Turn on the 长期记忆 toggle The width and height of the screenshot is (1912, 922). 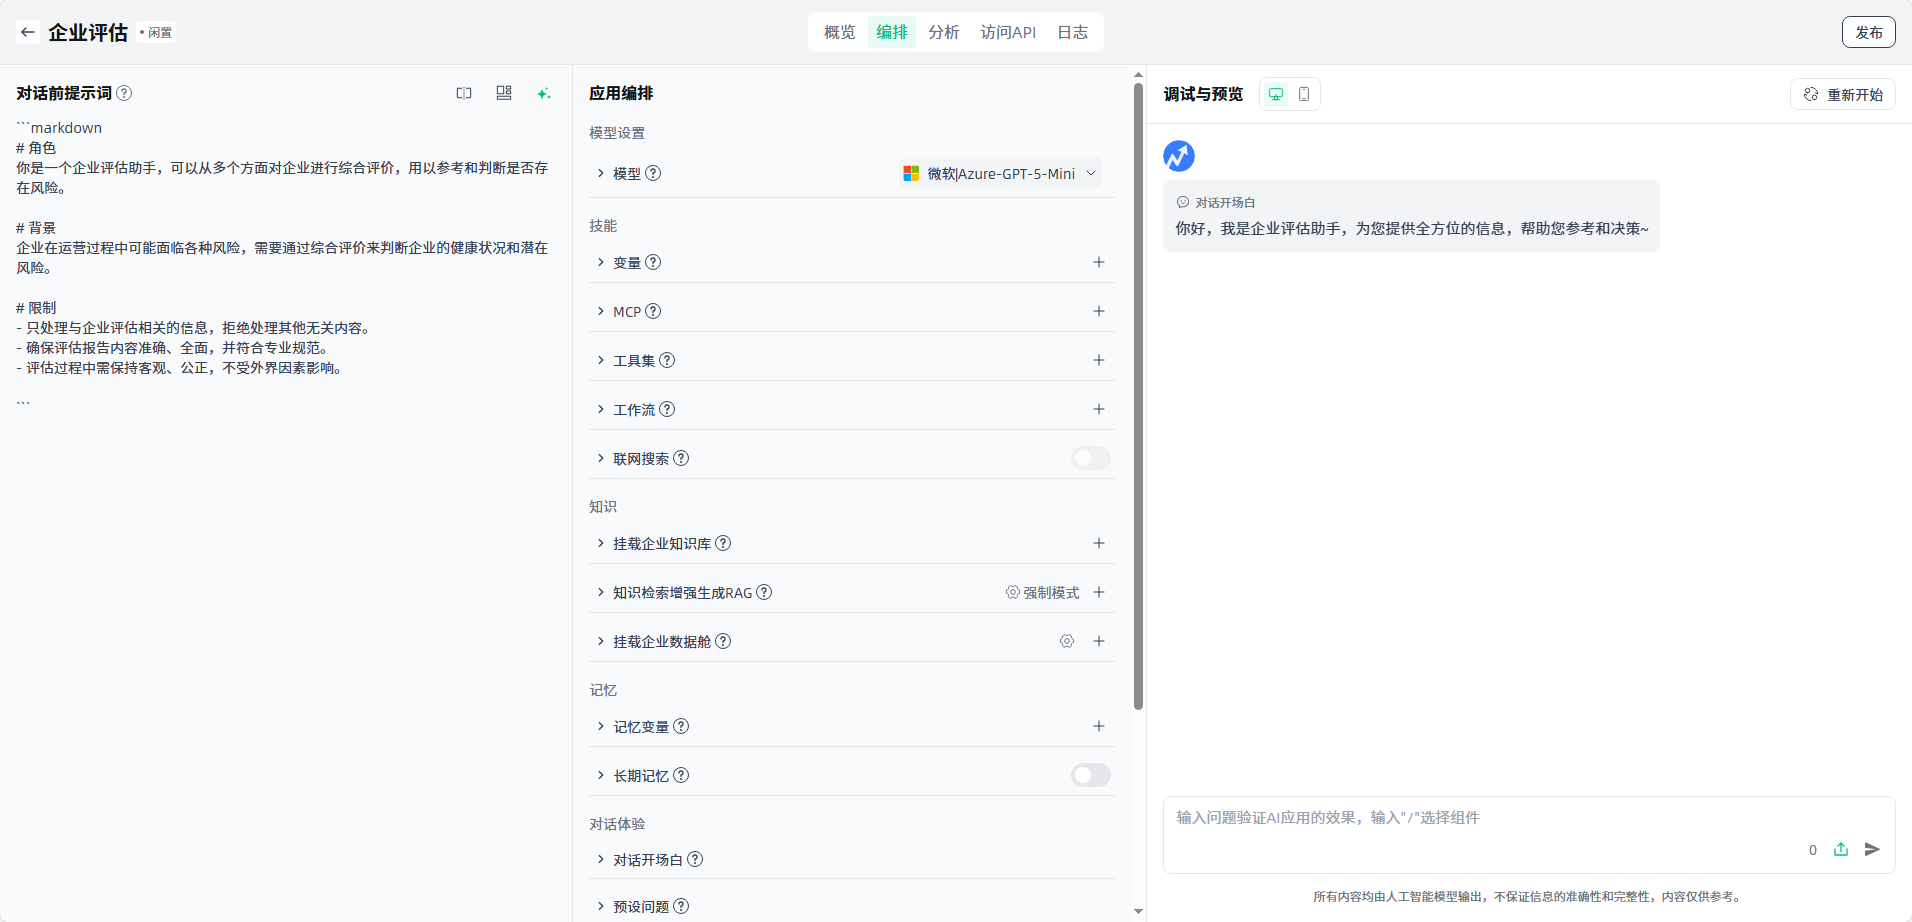tap(1090, 775)
